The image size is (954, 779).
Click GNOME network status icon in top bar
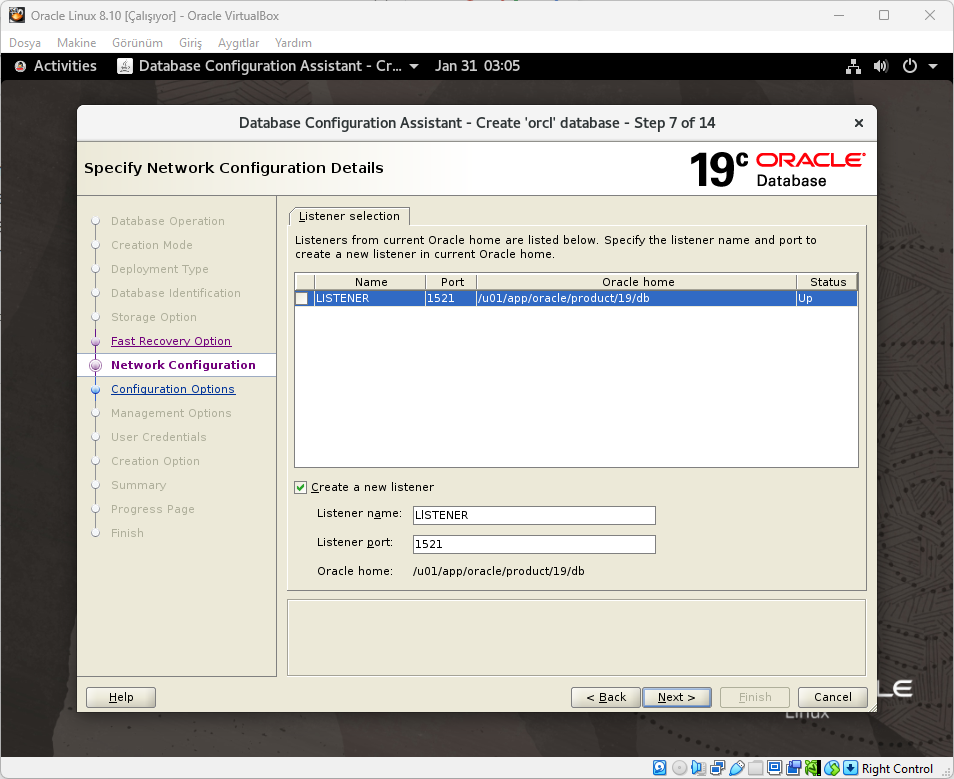pos(853,66)
